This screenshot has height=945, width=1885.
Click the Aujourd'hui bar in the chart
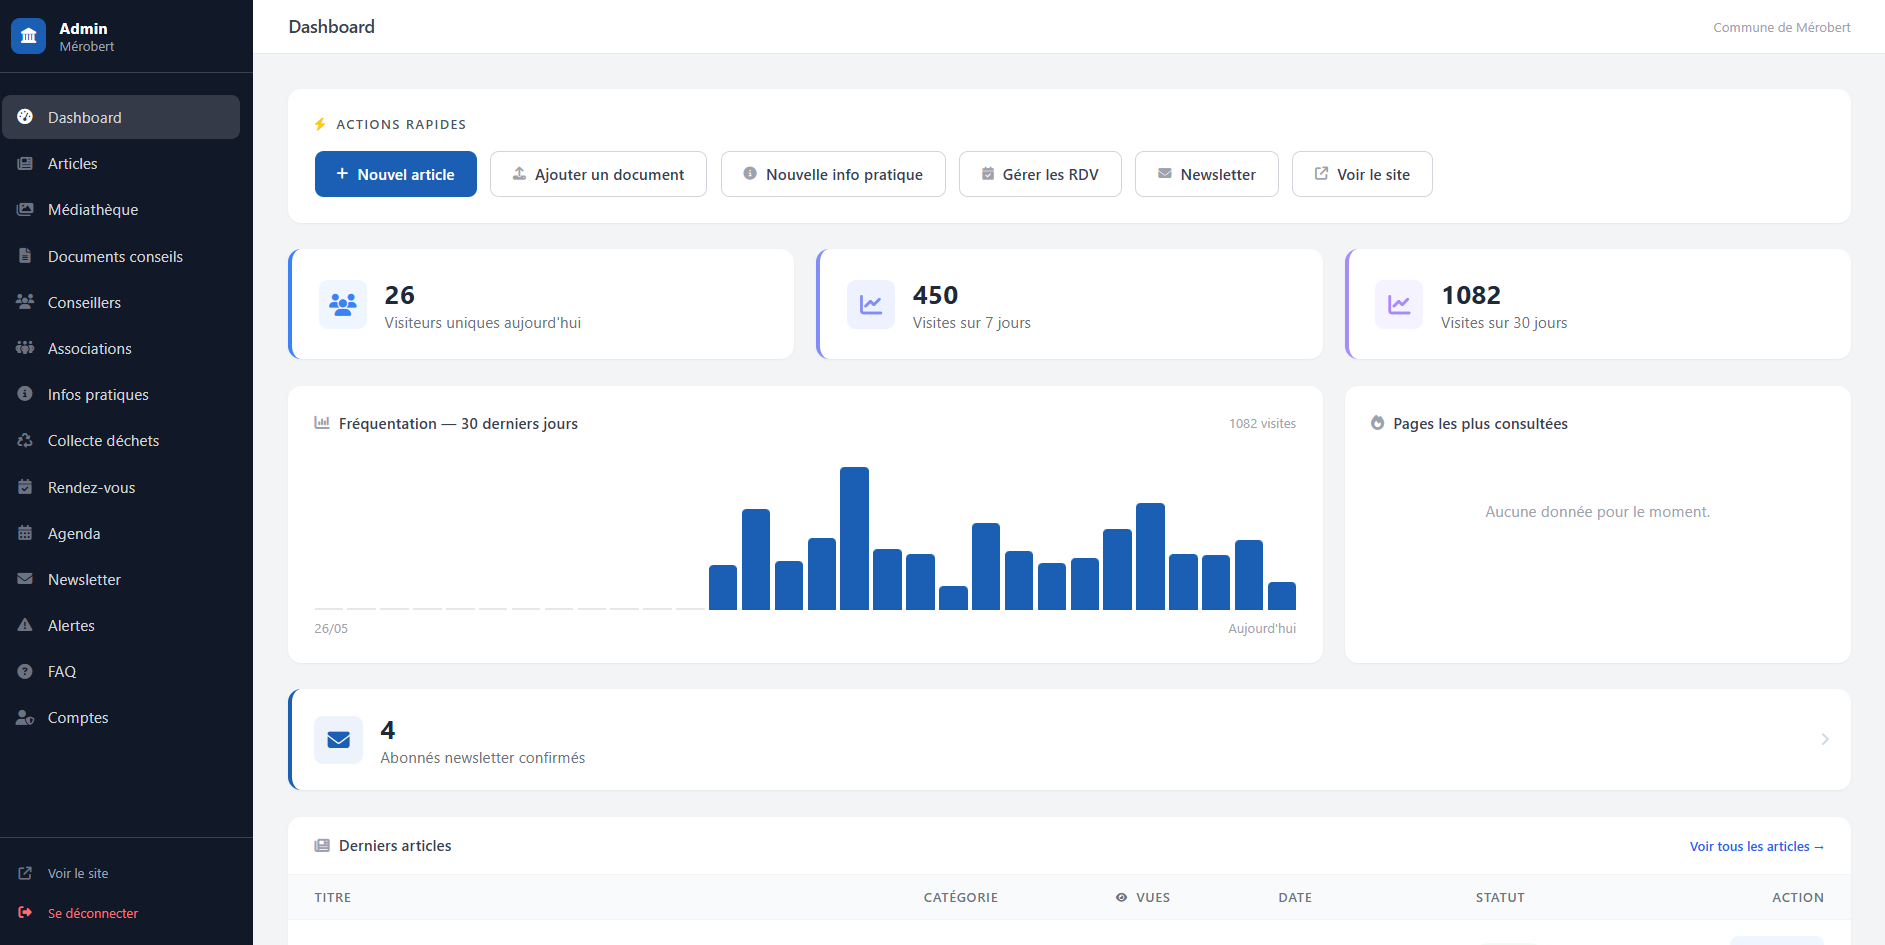point(1282,596)
